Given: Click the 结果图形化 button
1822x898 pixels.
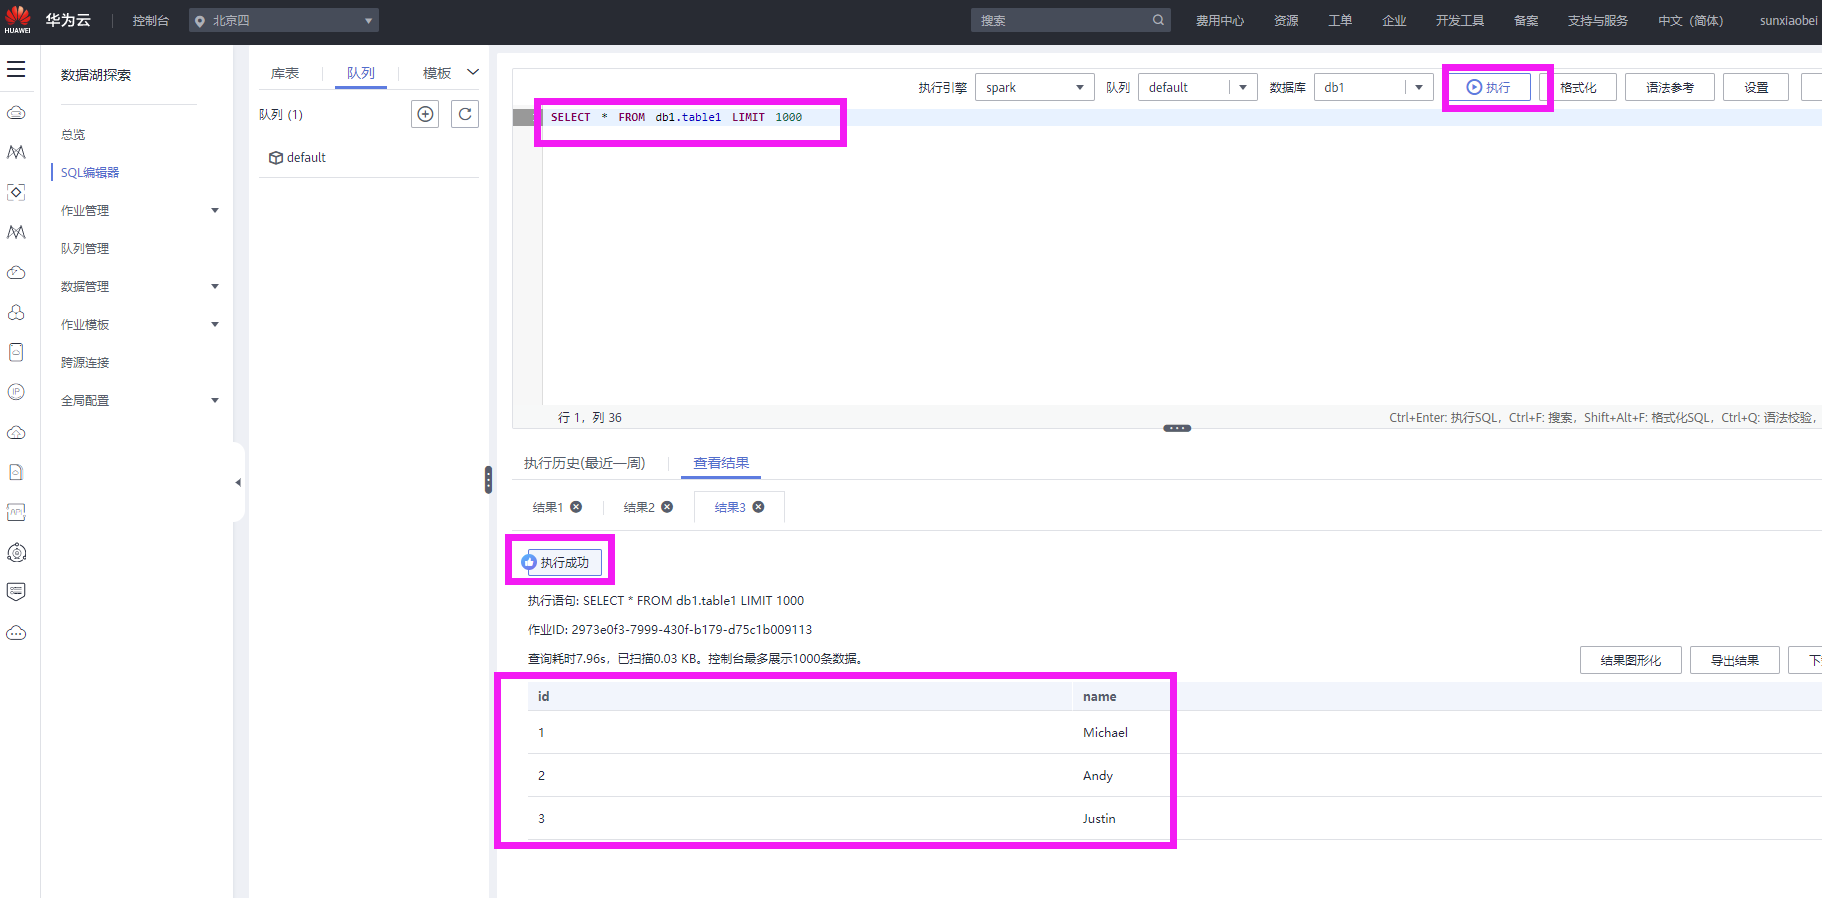Looking at the screenshot, I should point(1631,660).
